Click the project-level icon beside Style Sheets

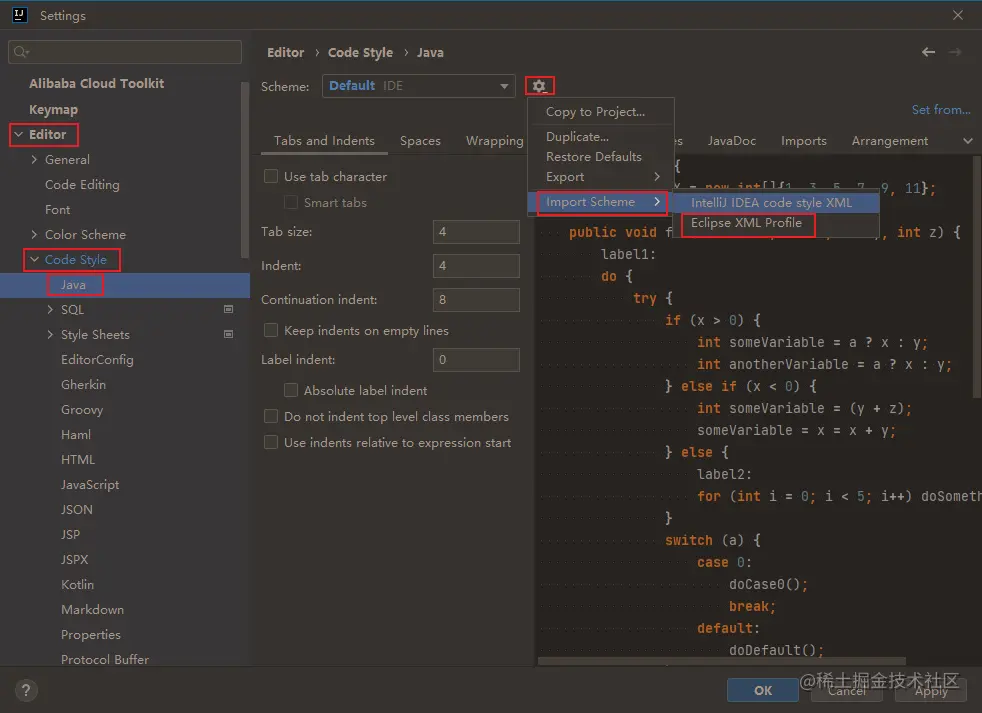click(229, 334)
